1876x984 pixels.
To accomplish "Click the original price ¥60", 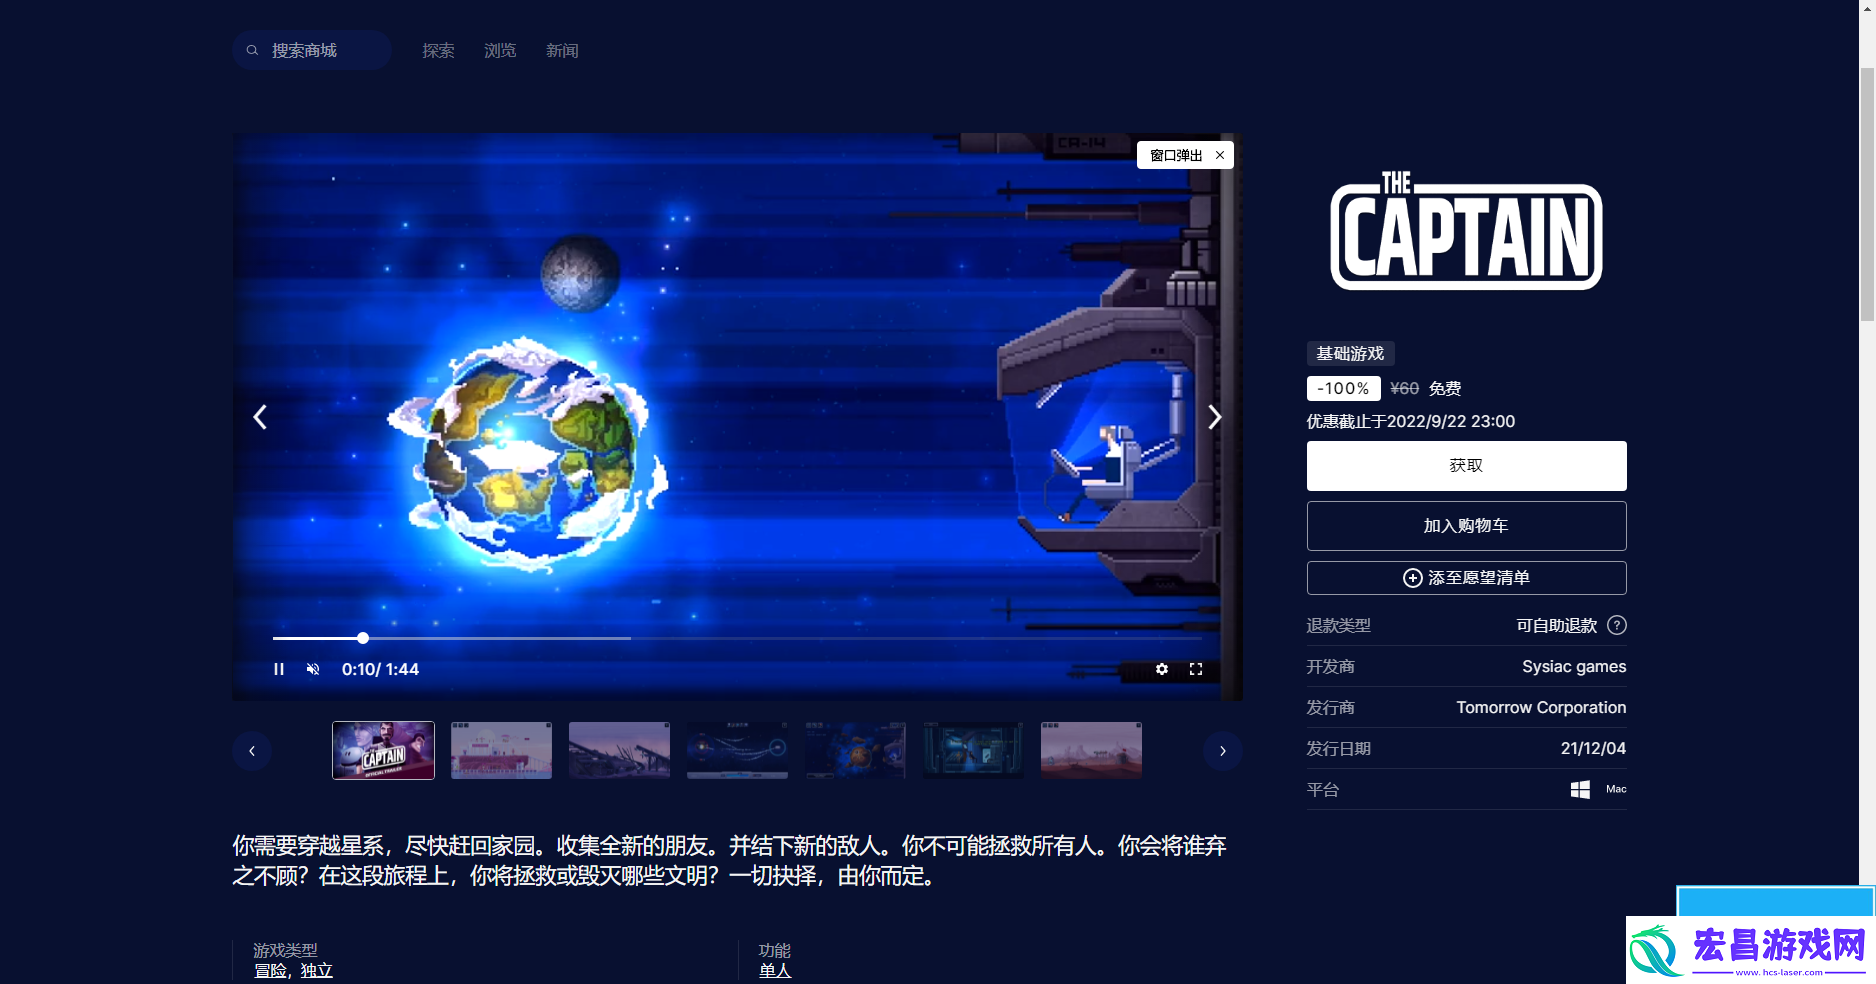I will click(1404, 388).
